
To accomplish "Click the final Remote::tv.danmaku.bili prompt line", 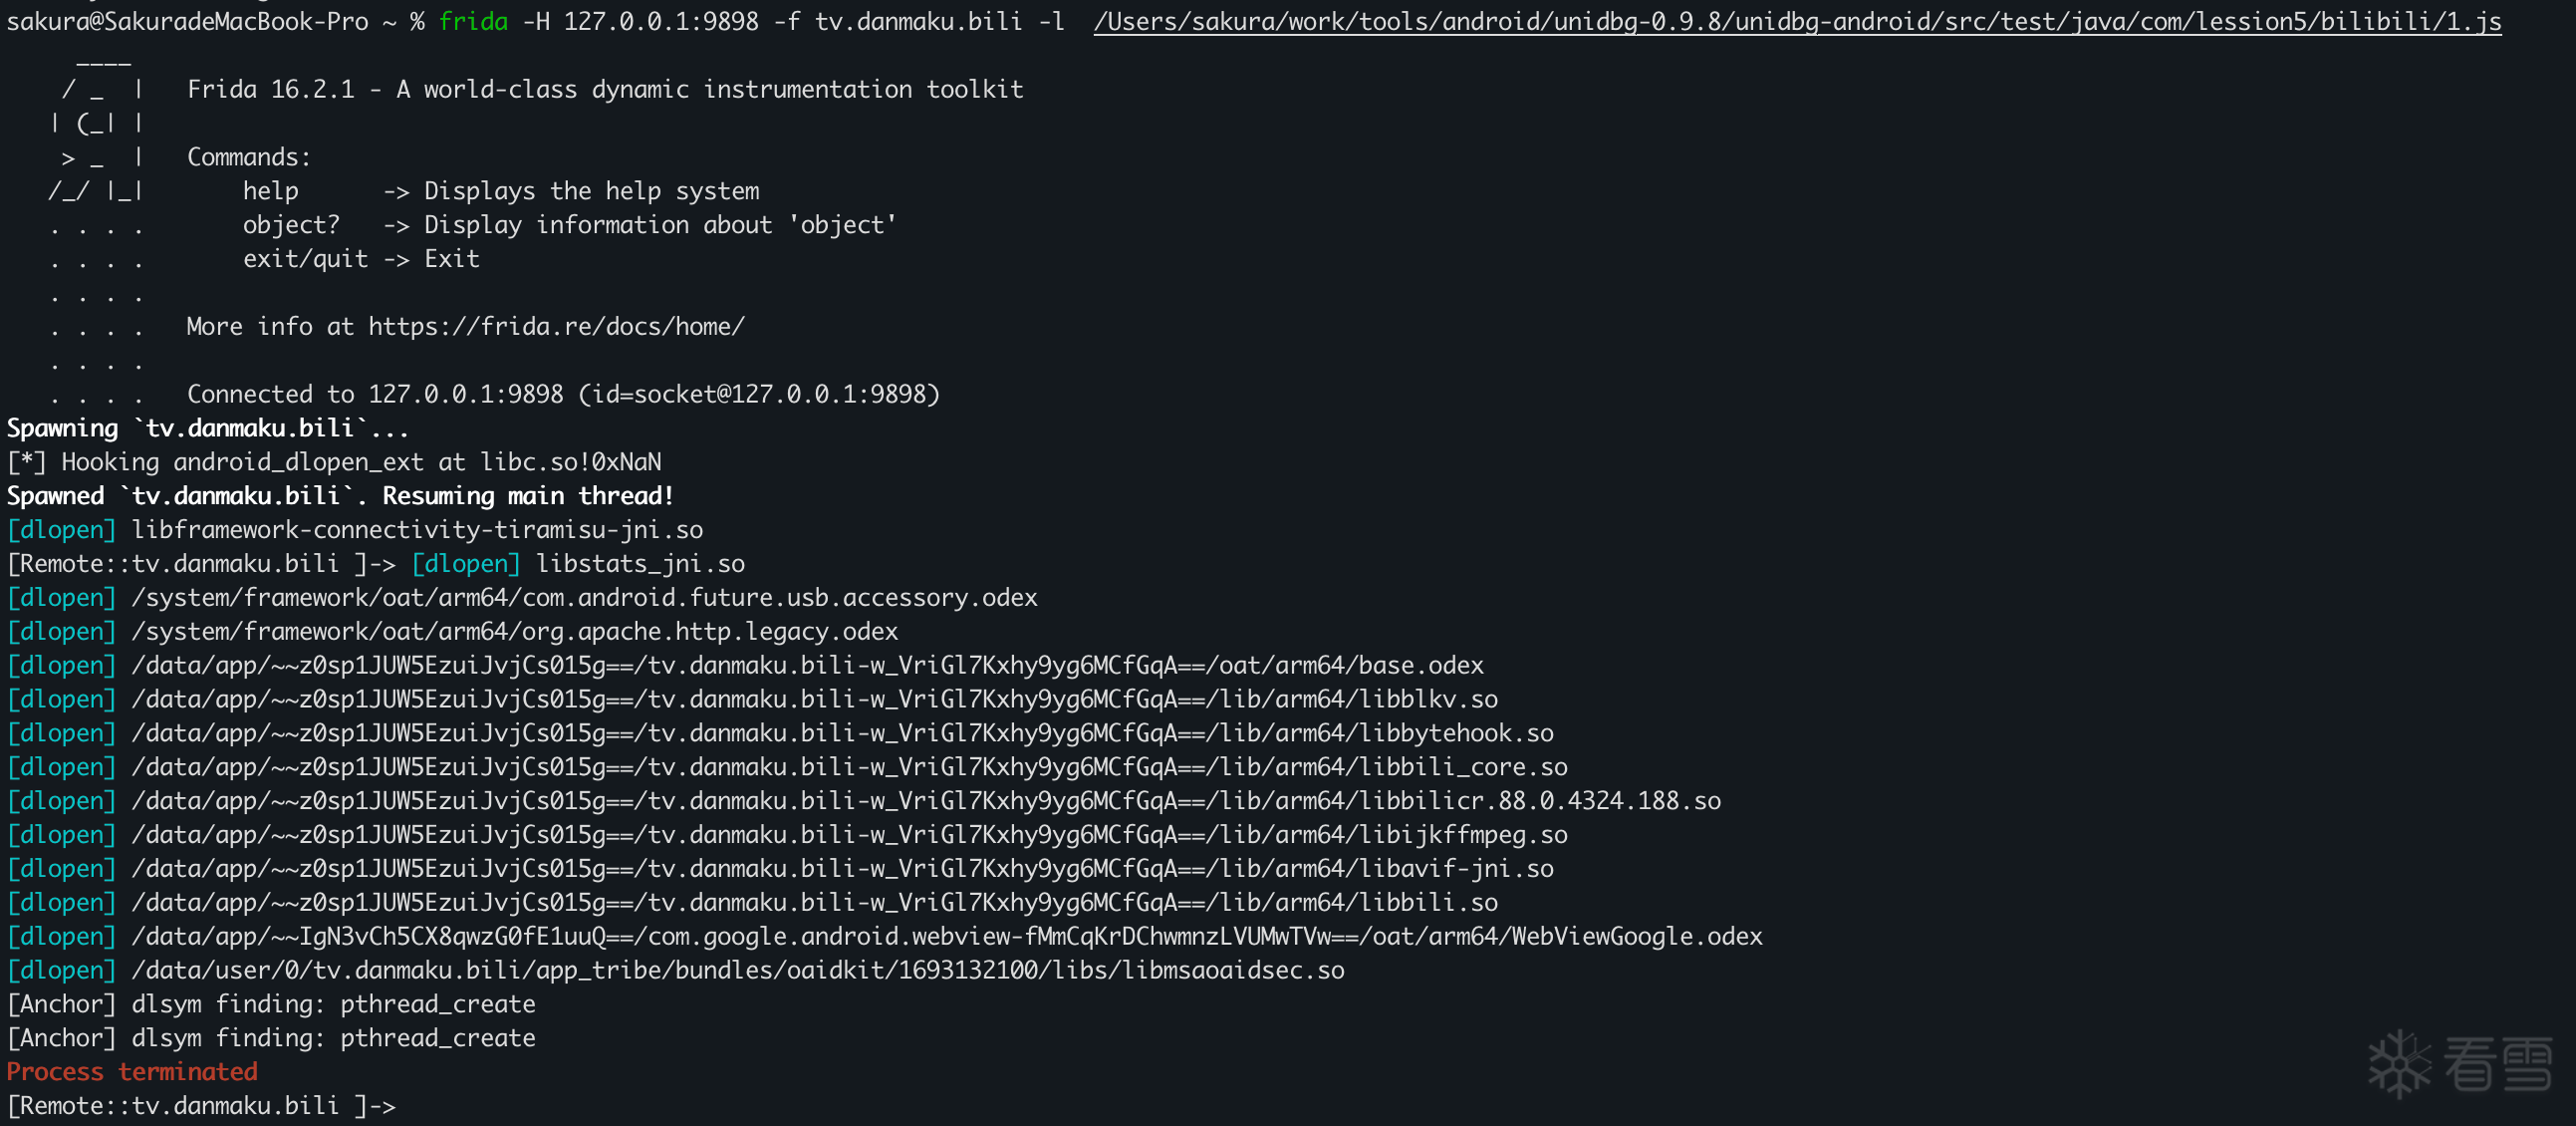I will click(201, 1106).
